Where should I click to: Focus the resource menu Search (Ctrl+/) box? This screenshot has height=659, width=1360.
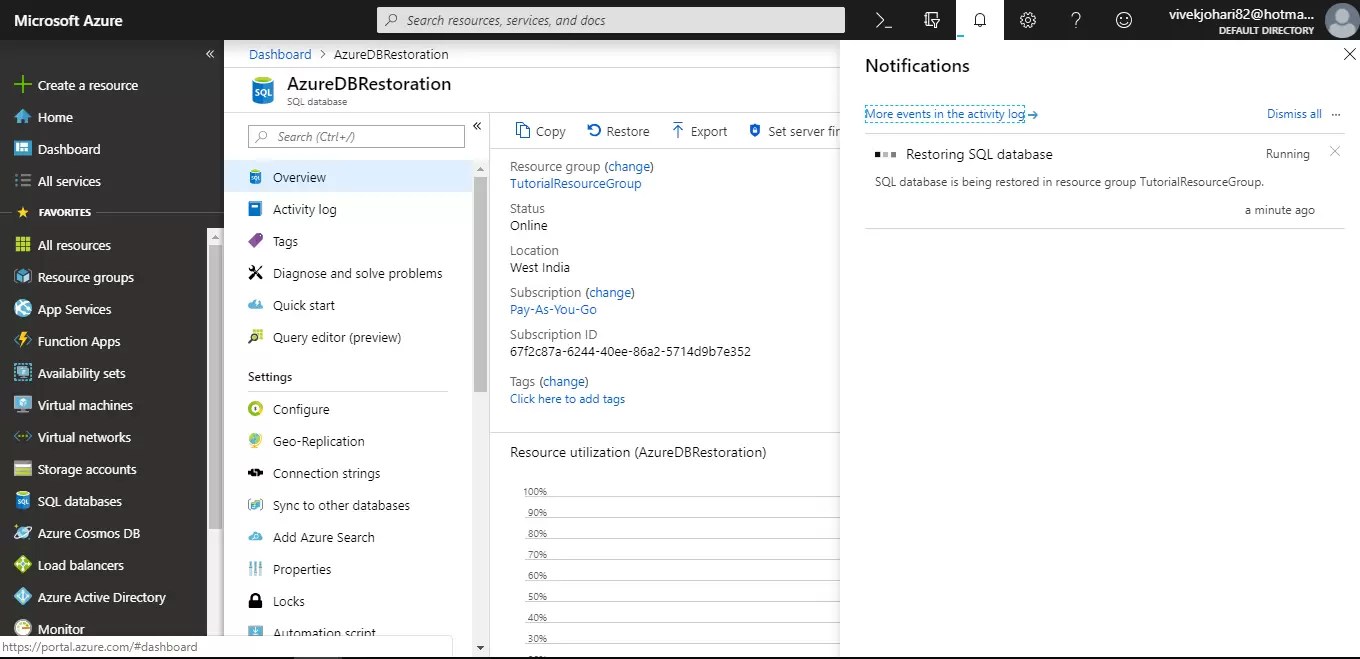[356, 136]
